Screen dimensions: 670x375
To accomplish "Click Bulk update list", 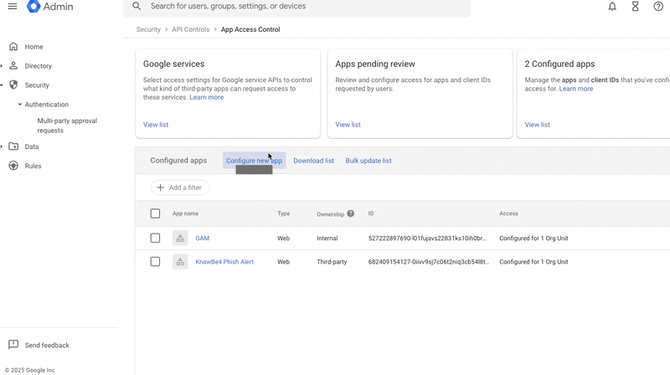I will 368,161.
